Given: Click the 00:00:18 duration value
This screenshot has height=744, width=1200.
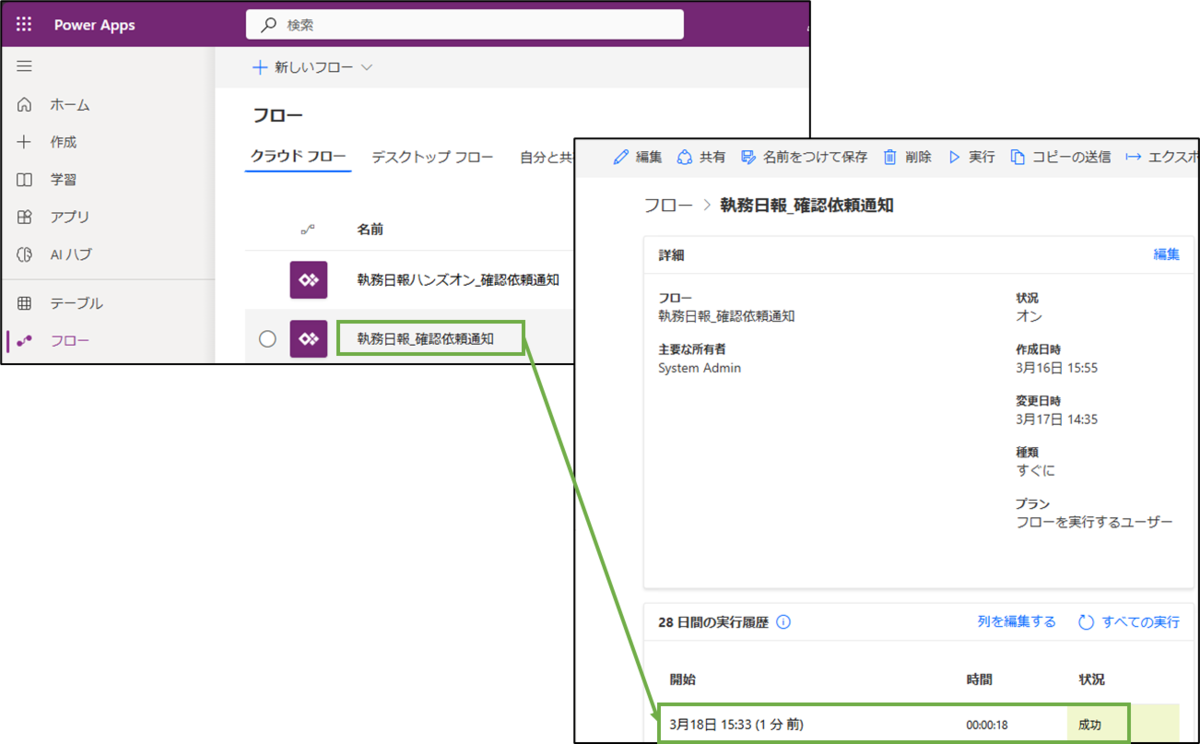Looking at the screenshot, I should 987,724.
